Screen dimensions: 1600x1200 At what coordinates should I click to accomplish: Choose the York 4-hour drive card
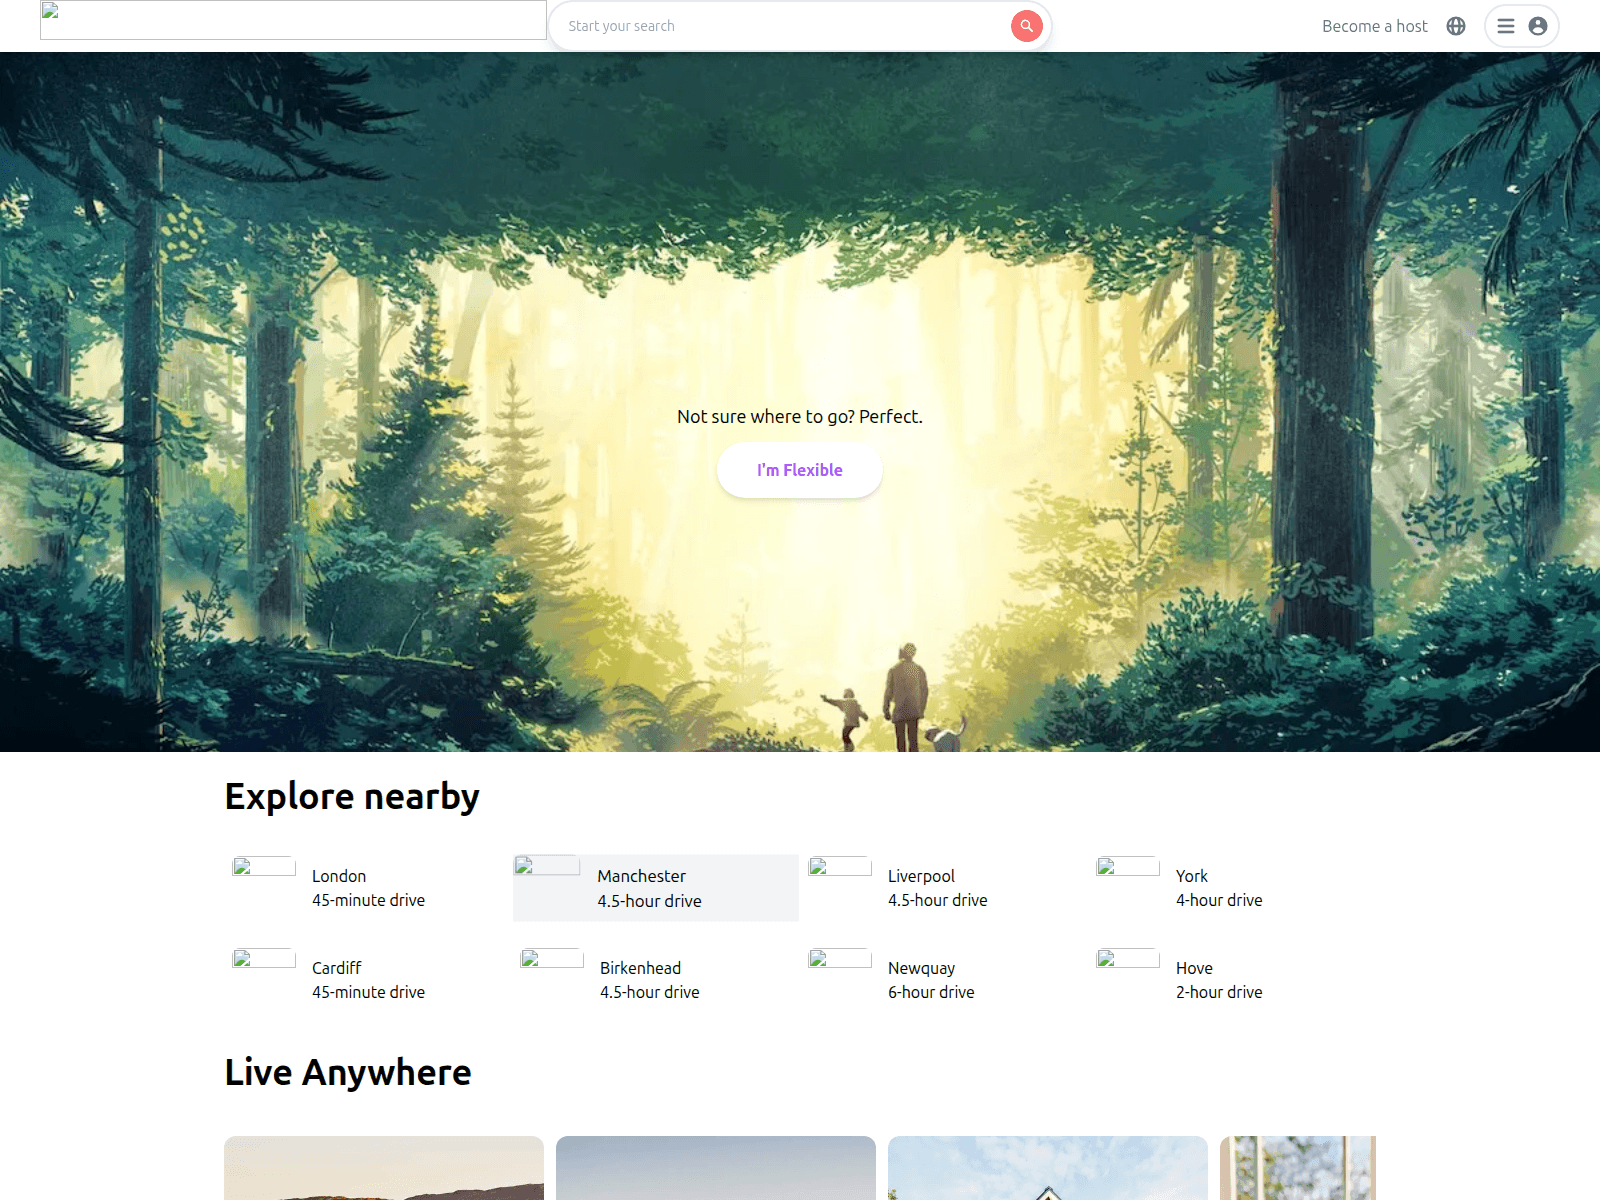[1231, 888]
